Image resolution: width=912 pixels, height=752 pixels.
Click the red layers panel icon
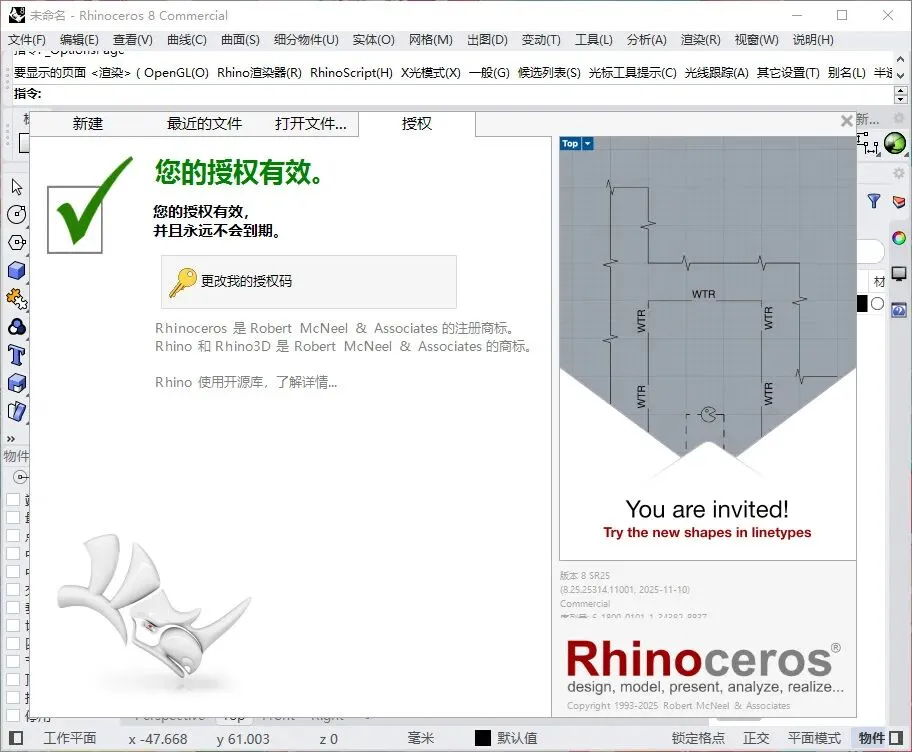(x=899, y=202)
